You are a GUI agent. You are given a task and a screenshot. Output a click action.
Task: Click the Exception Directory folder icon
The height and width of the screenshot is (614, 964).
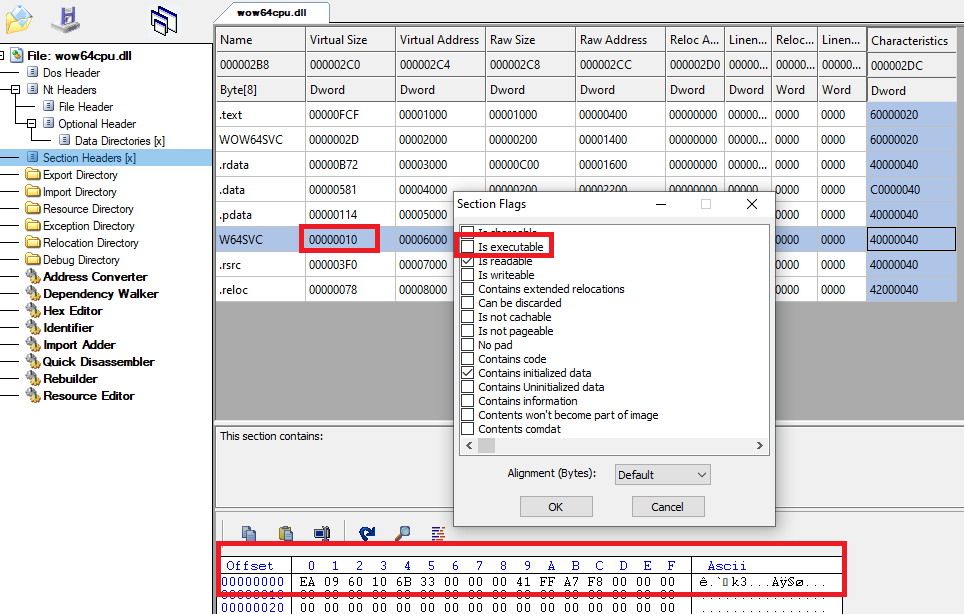coord(33,226)
